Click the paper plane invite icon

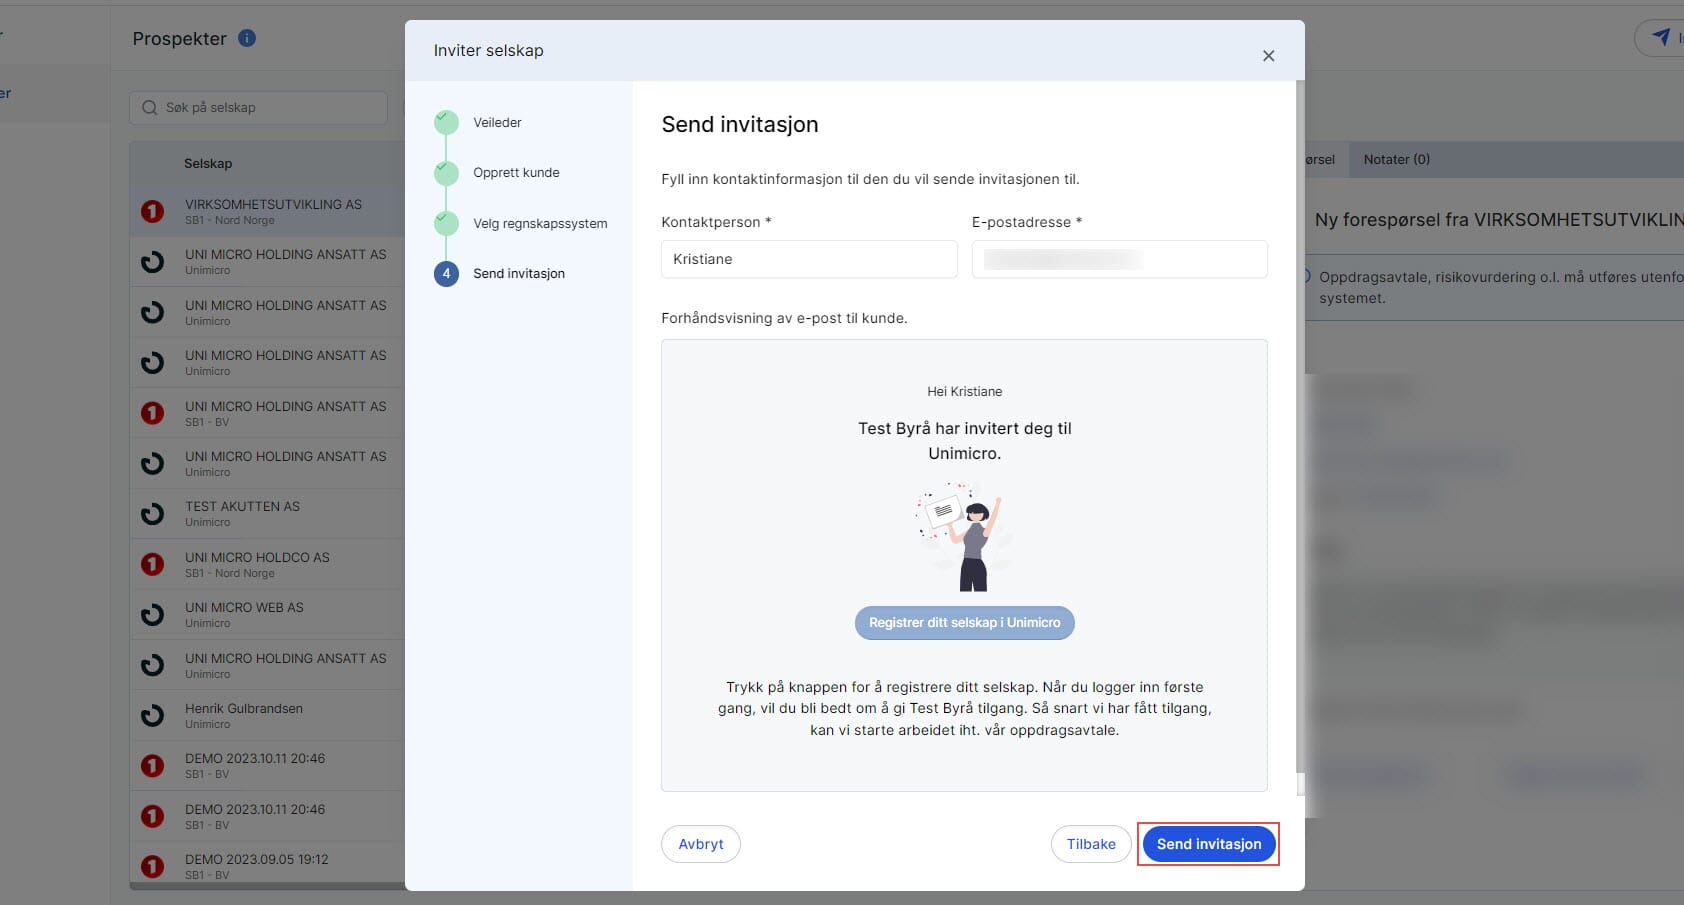1661,37
